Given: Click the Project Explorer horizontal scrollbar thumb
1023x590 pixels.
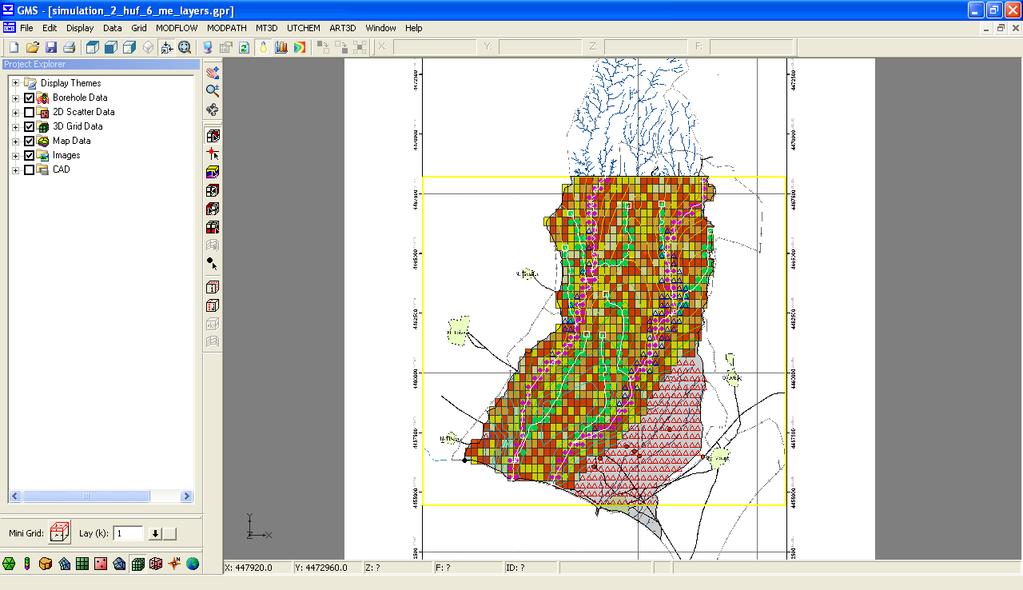Looking at the screenshot, I should (86, 497).
